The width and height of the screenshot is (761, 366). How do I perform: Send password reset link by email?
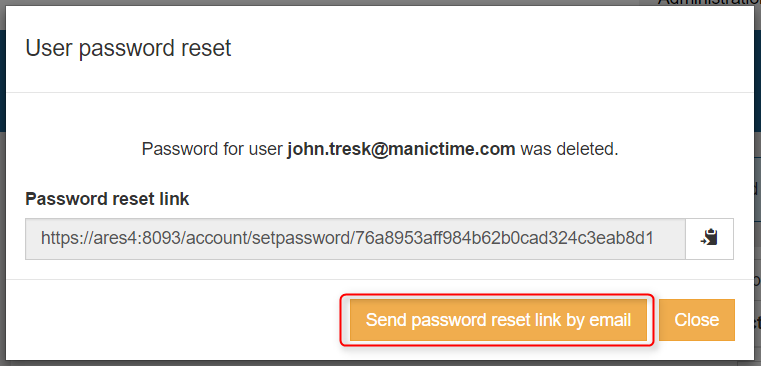[x=498, y=320]
